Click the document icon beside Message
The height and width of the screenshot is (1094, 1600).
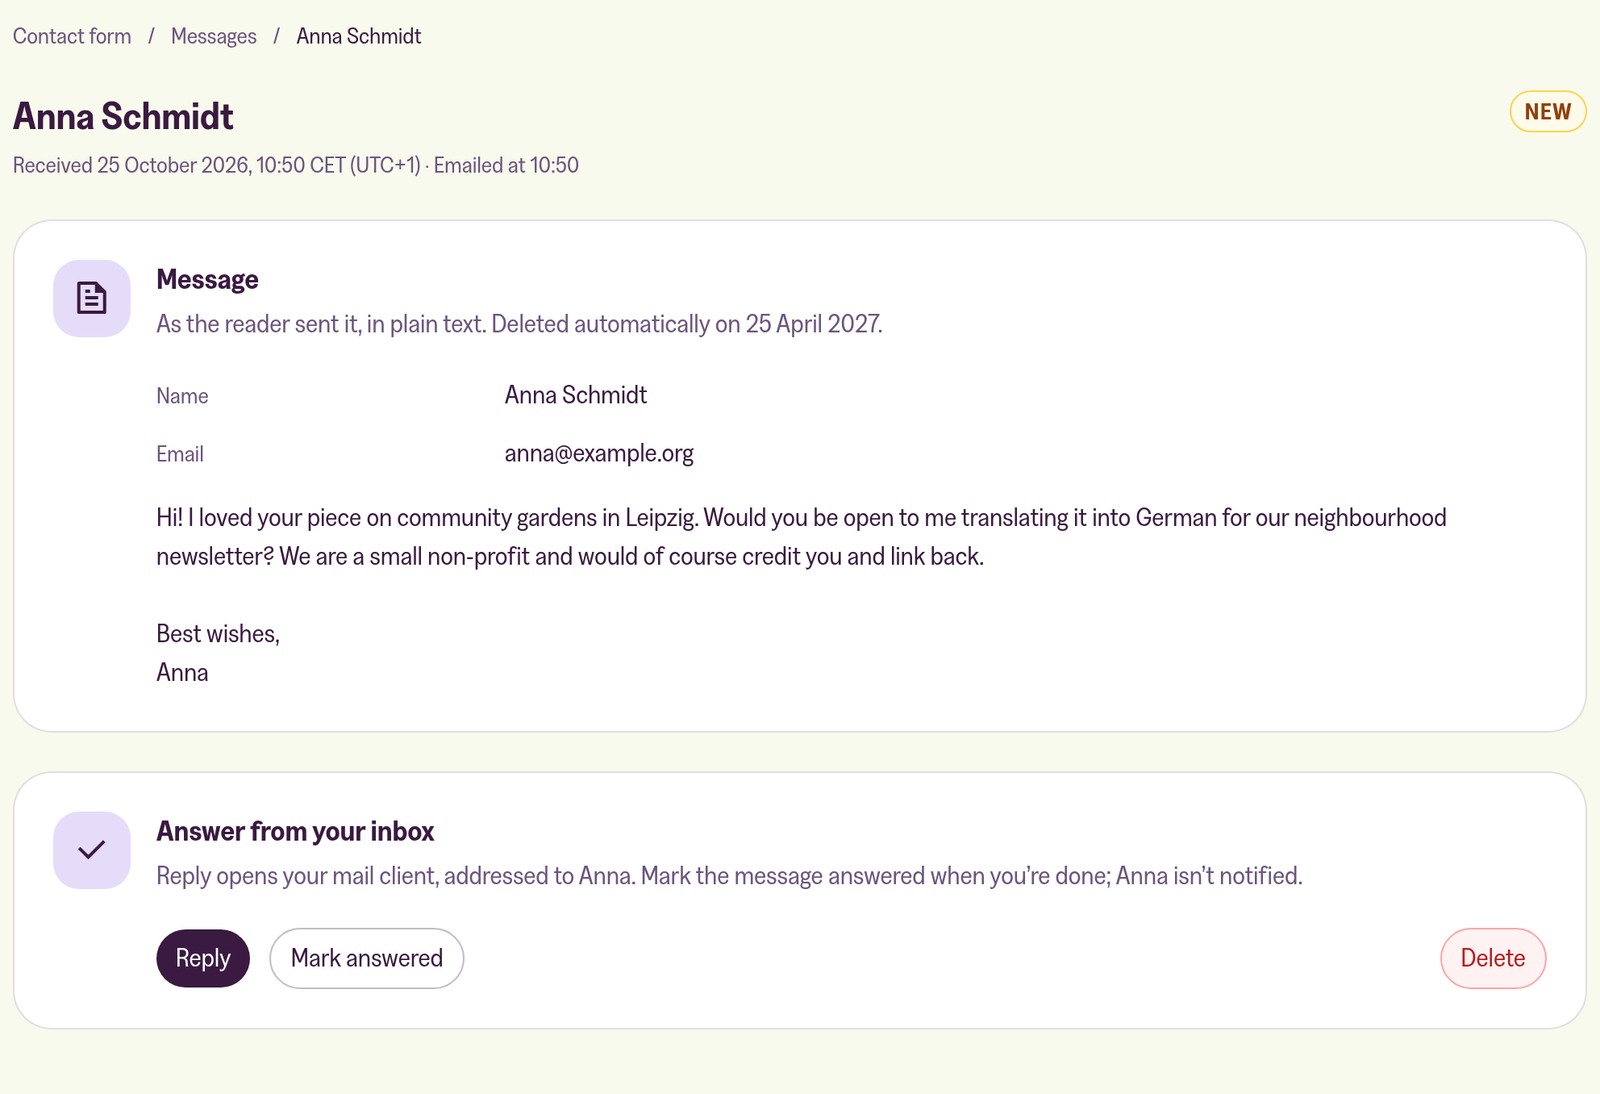pos(92,298)
